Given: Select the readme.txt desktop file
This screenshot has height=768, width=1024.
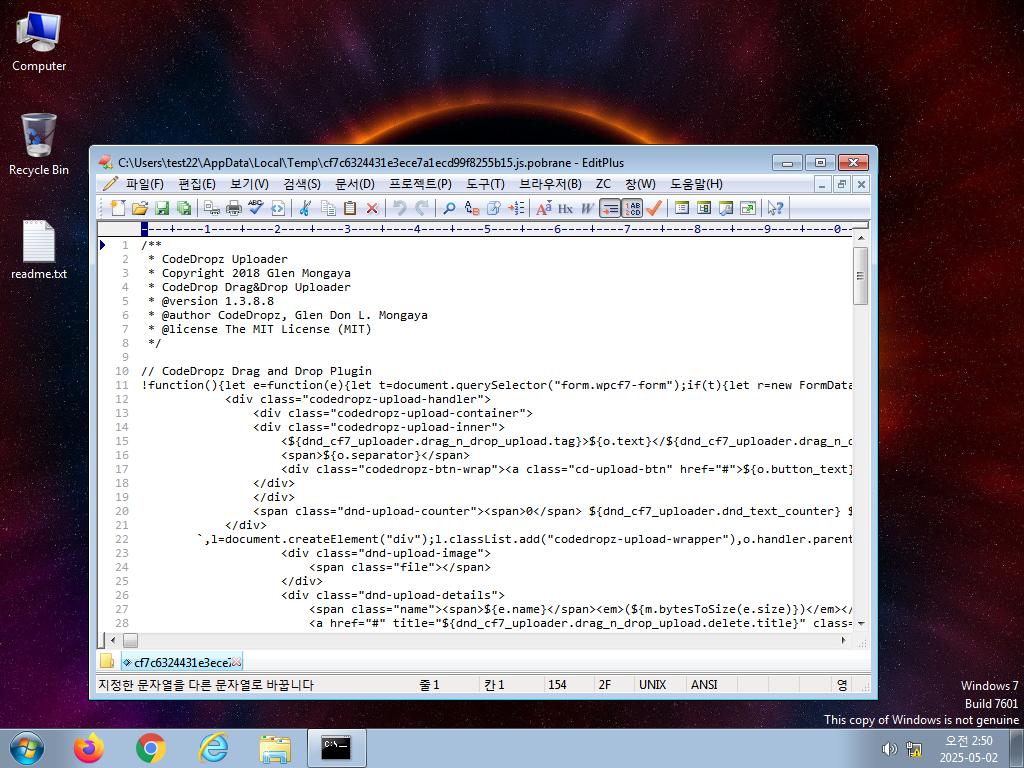Looking at the screenshot, I should [x=39, y=250].
